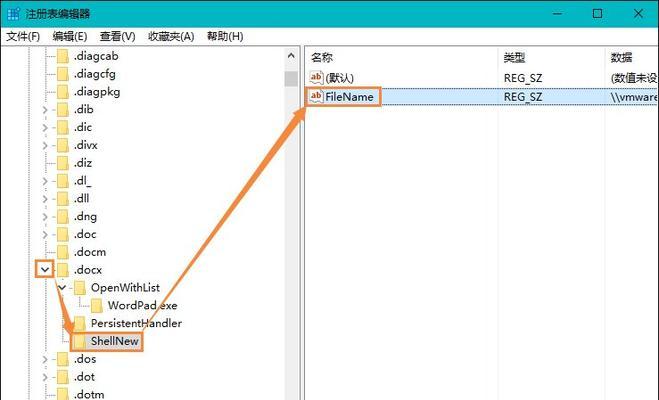Expand the .divx key
The height and width of the screenshot is (400, 659).
coord(45,145)
